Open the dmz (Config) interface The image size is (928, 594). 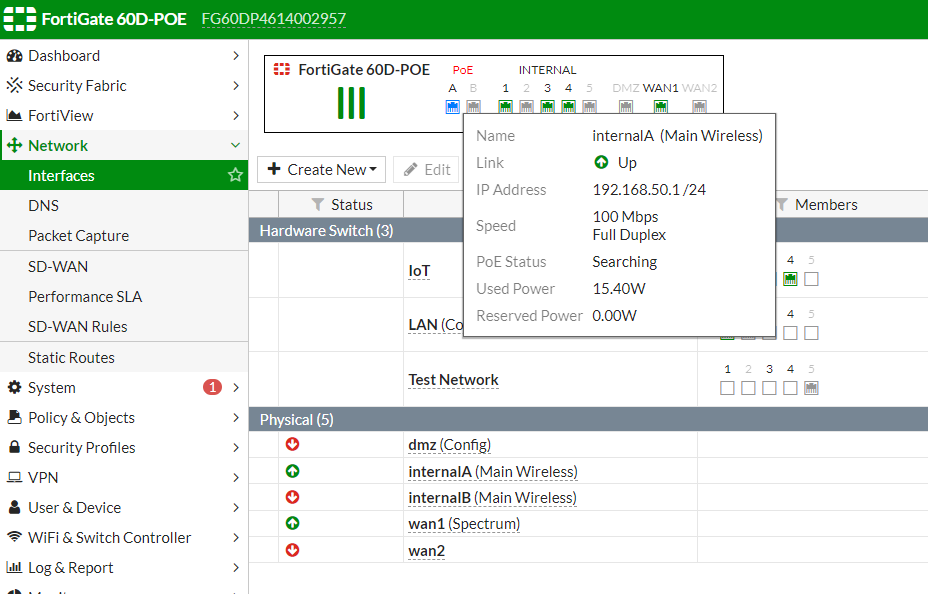point(450,445)
